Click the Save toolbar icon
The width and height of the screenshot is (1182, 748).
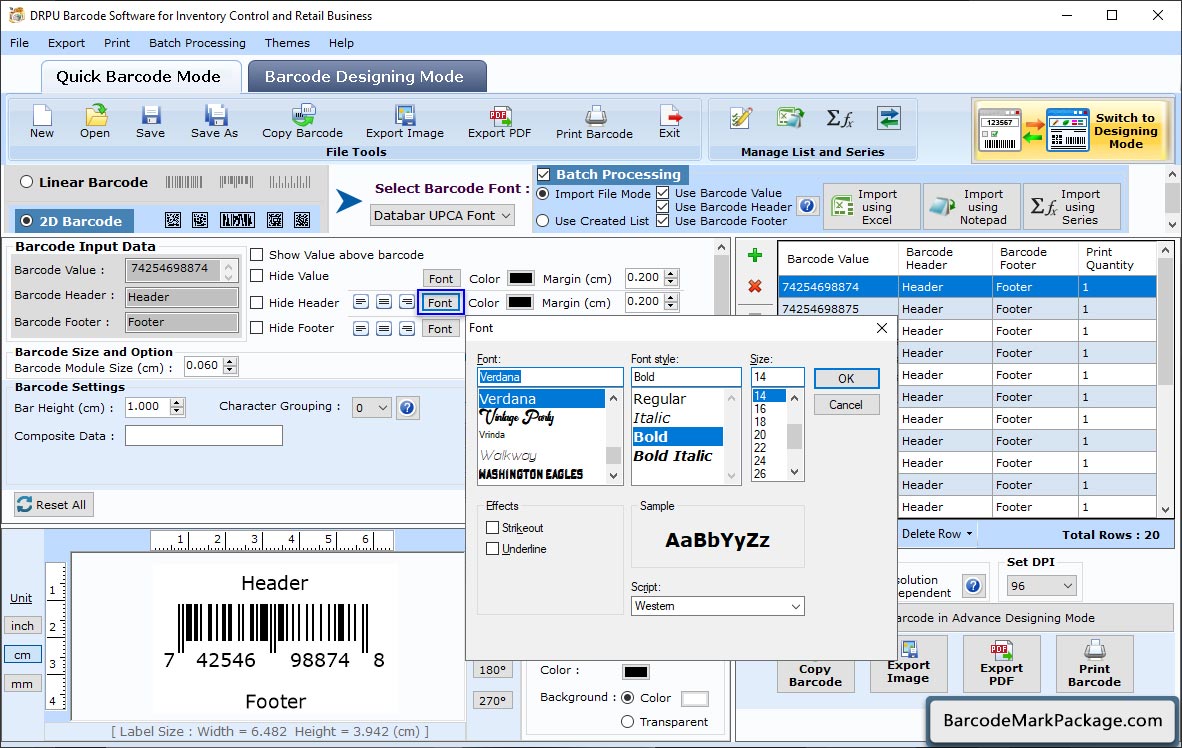pyautogui.click(x=150, y=122)
